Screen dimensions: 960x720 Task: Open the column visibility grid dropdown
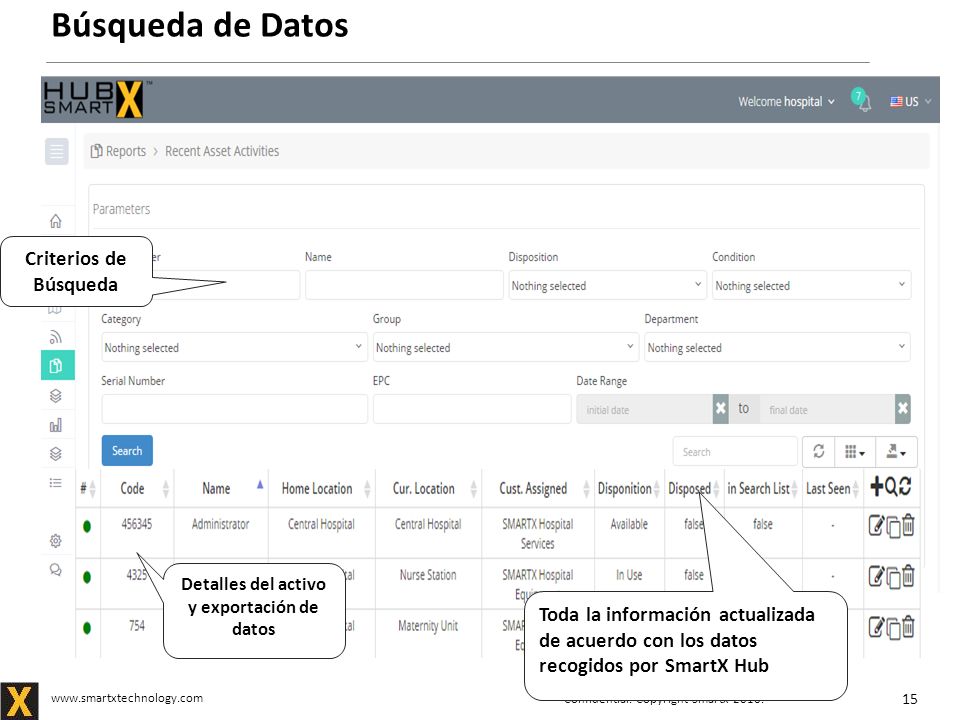855,452
